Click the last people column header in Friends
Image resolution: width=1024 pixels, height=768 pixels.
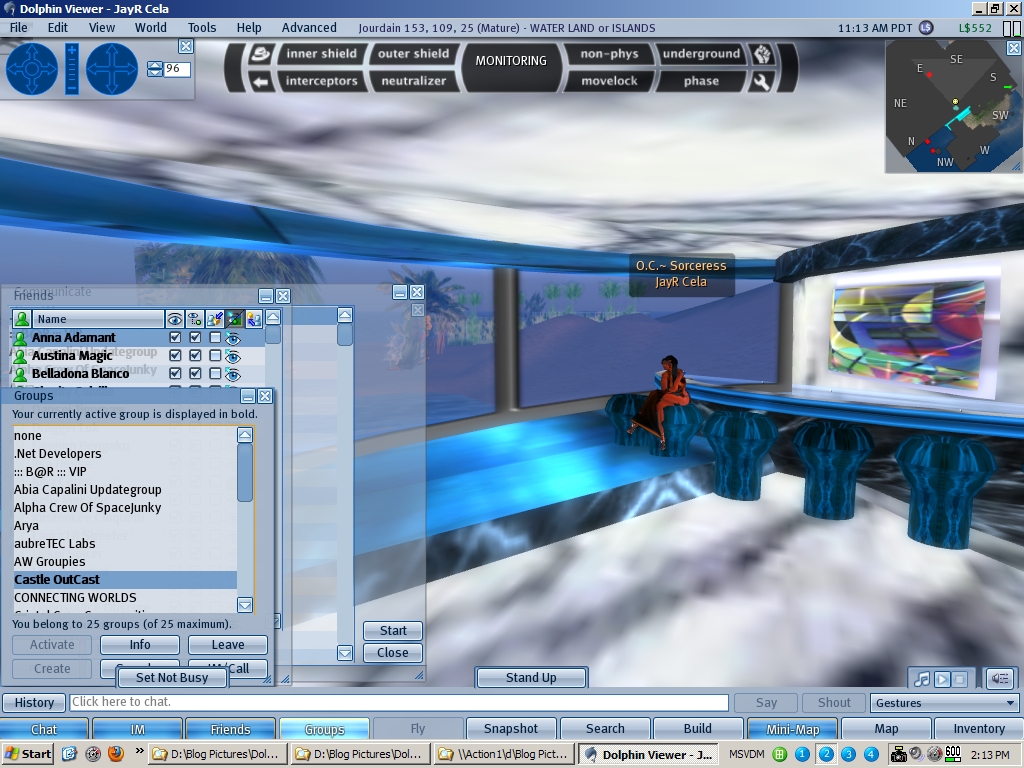(x=253, y=319)
